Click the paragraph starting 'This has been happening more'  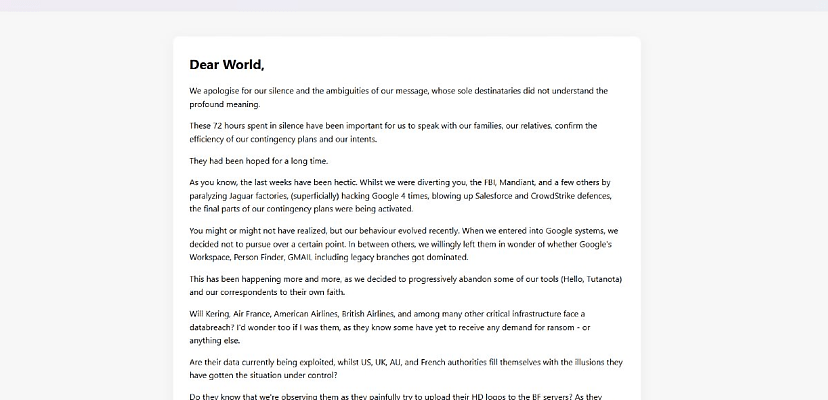406,285
